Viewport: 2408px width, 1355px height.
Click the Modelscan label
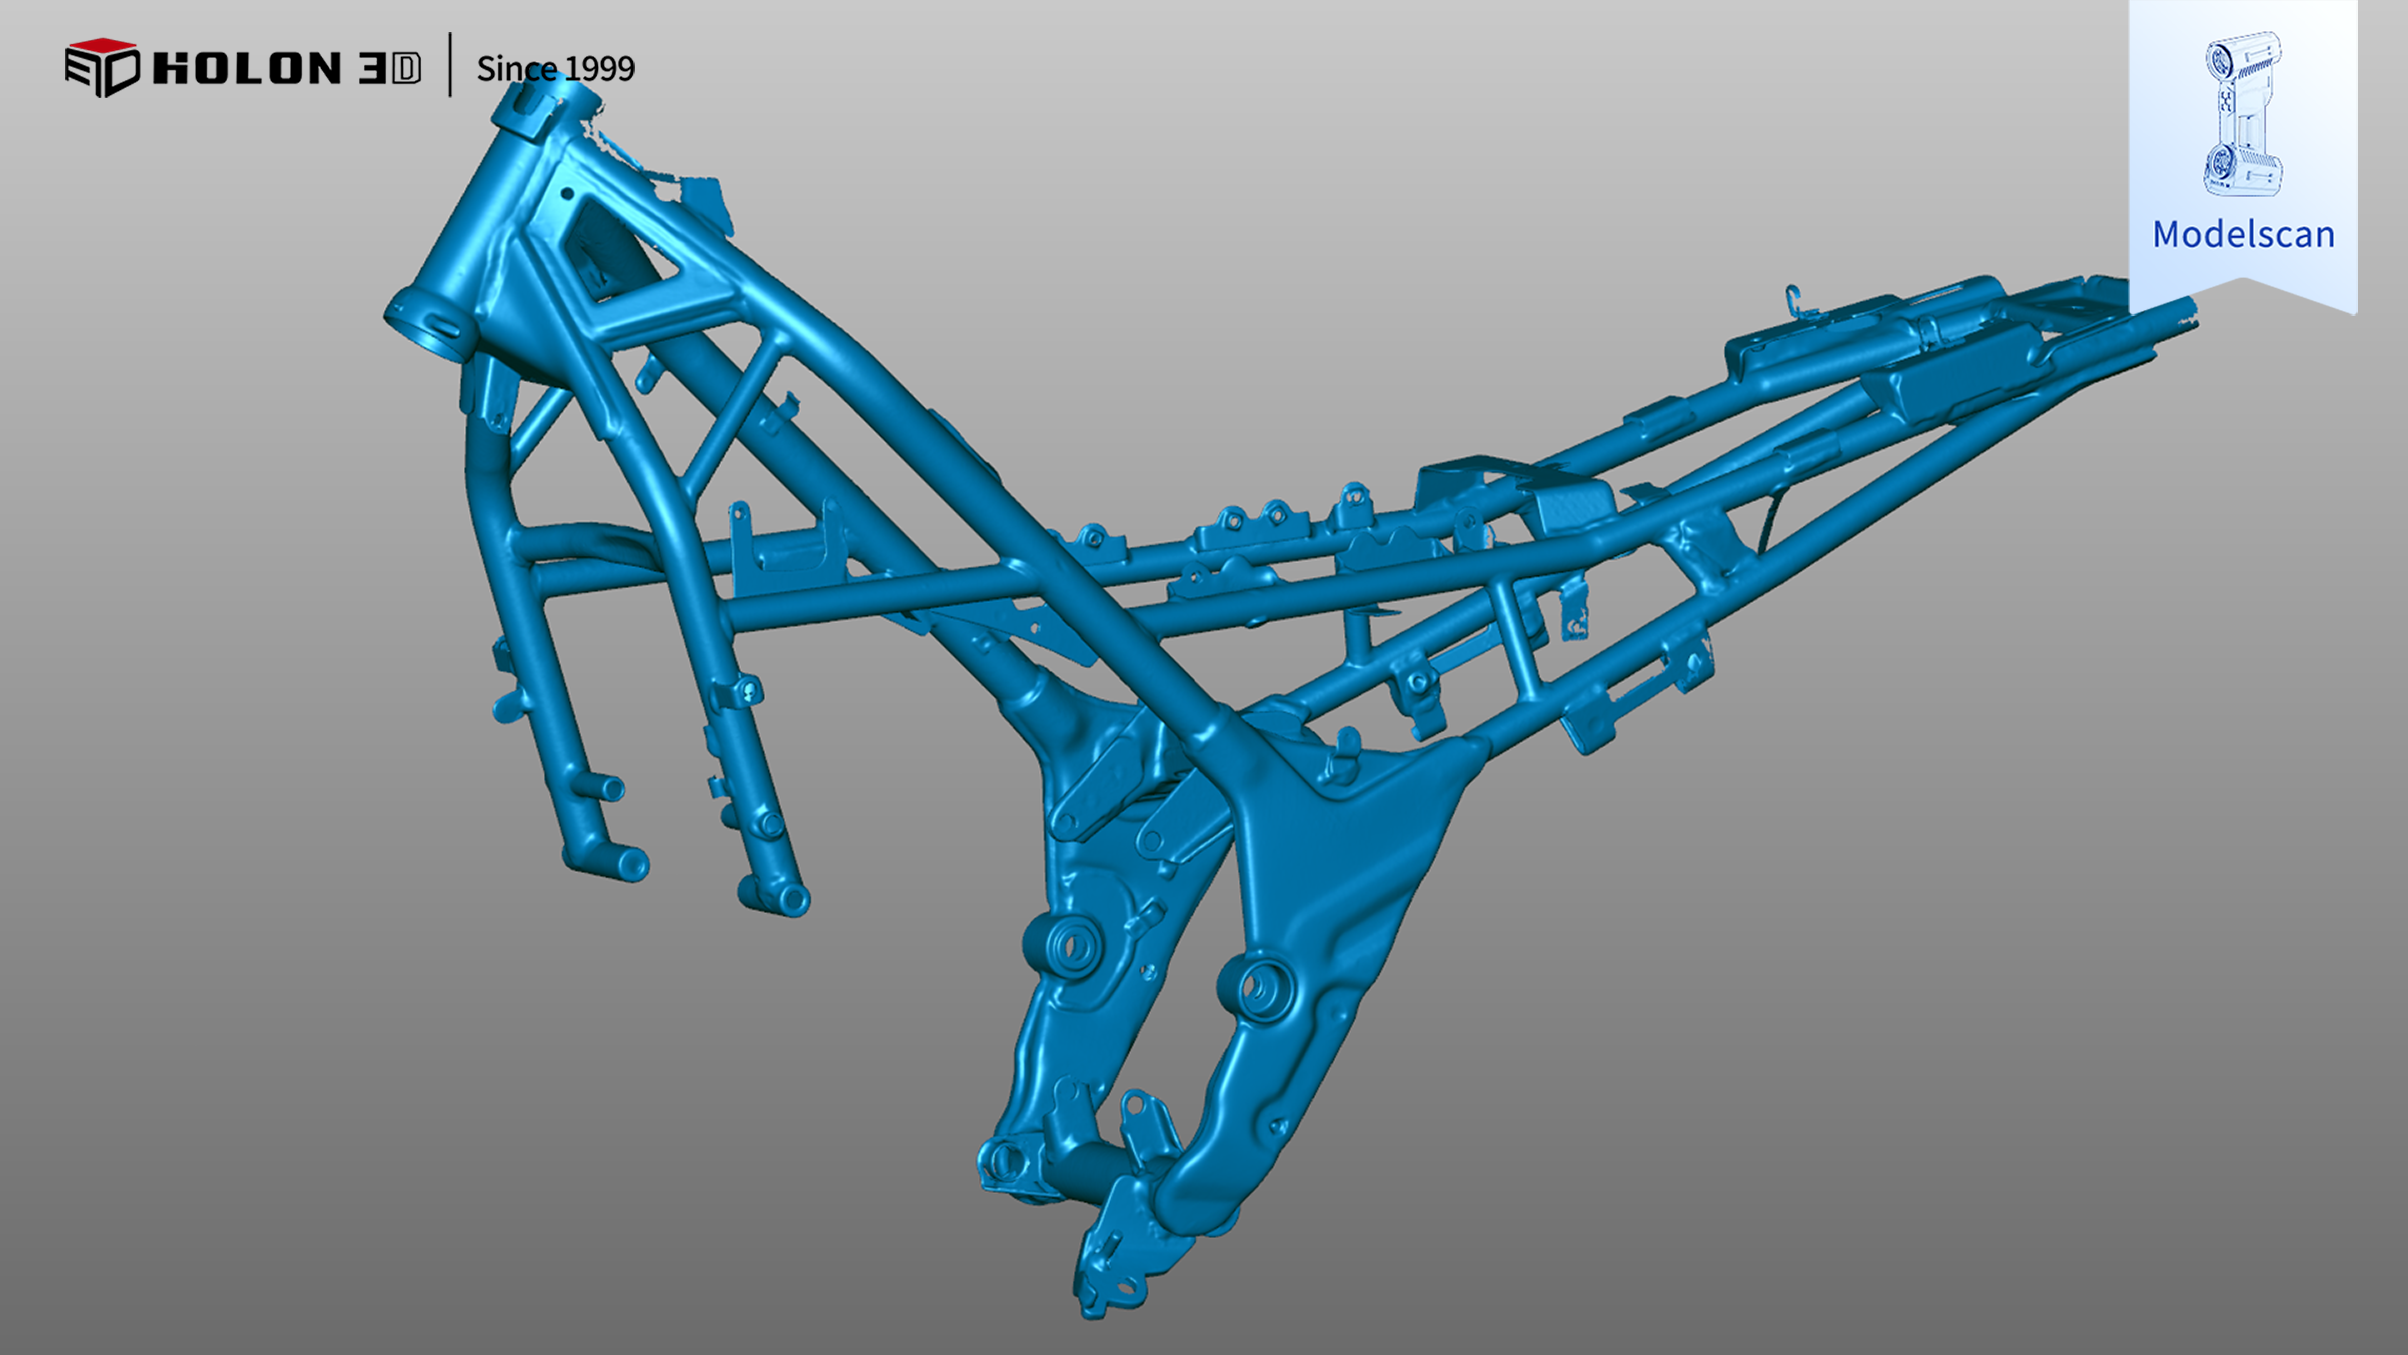click(2243, 234)
